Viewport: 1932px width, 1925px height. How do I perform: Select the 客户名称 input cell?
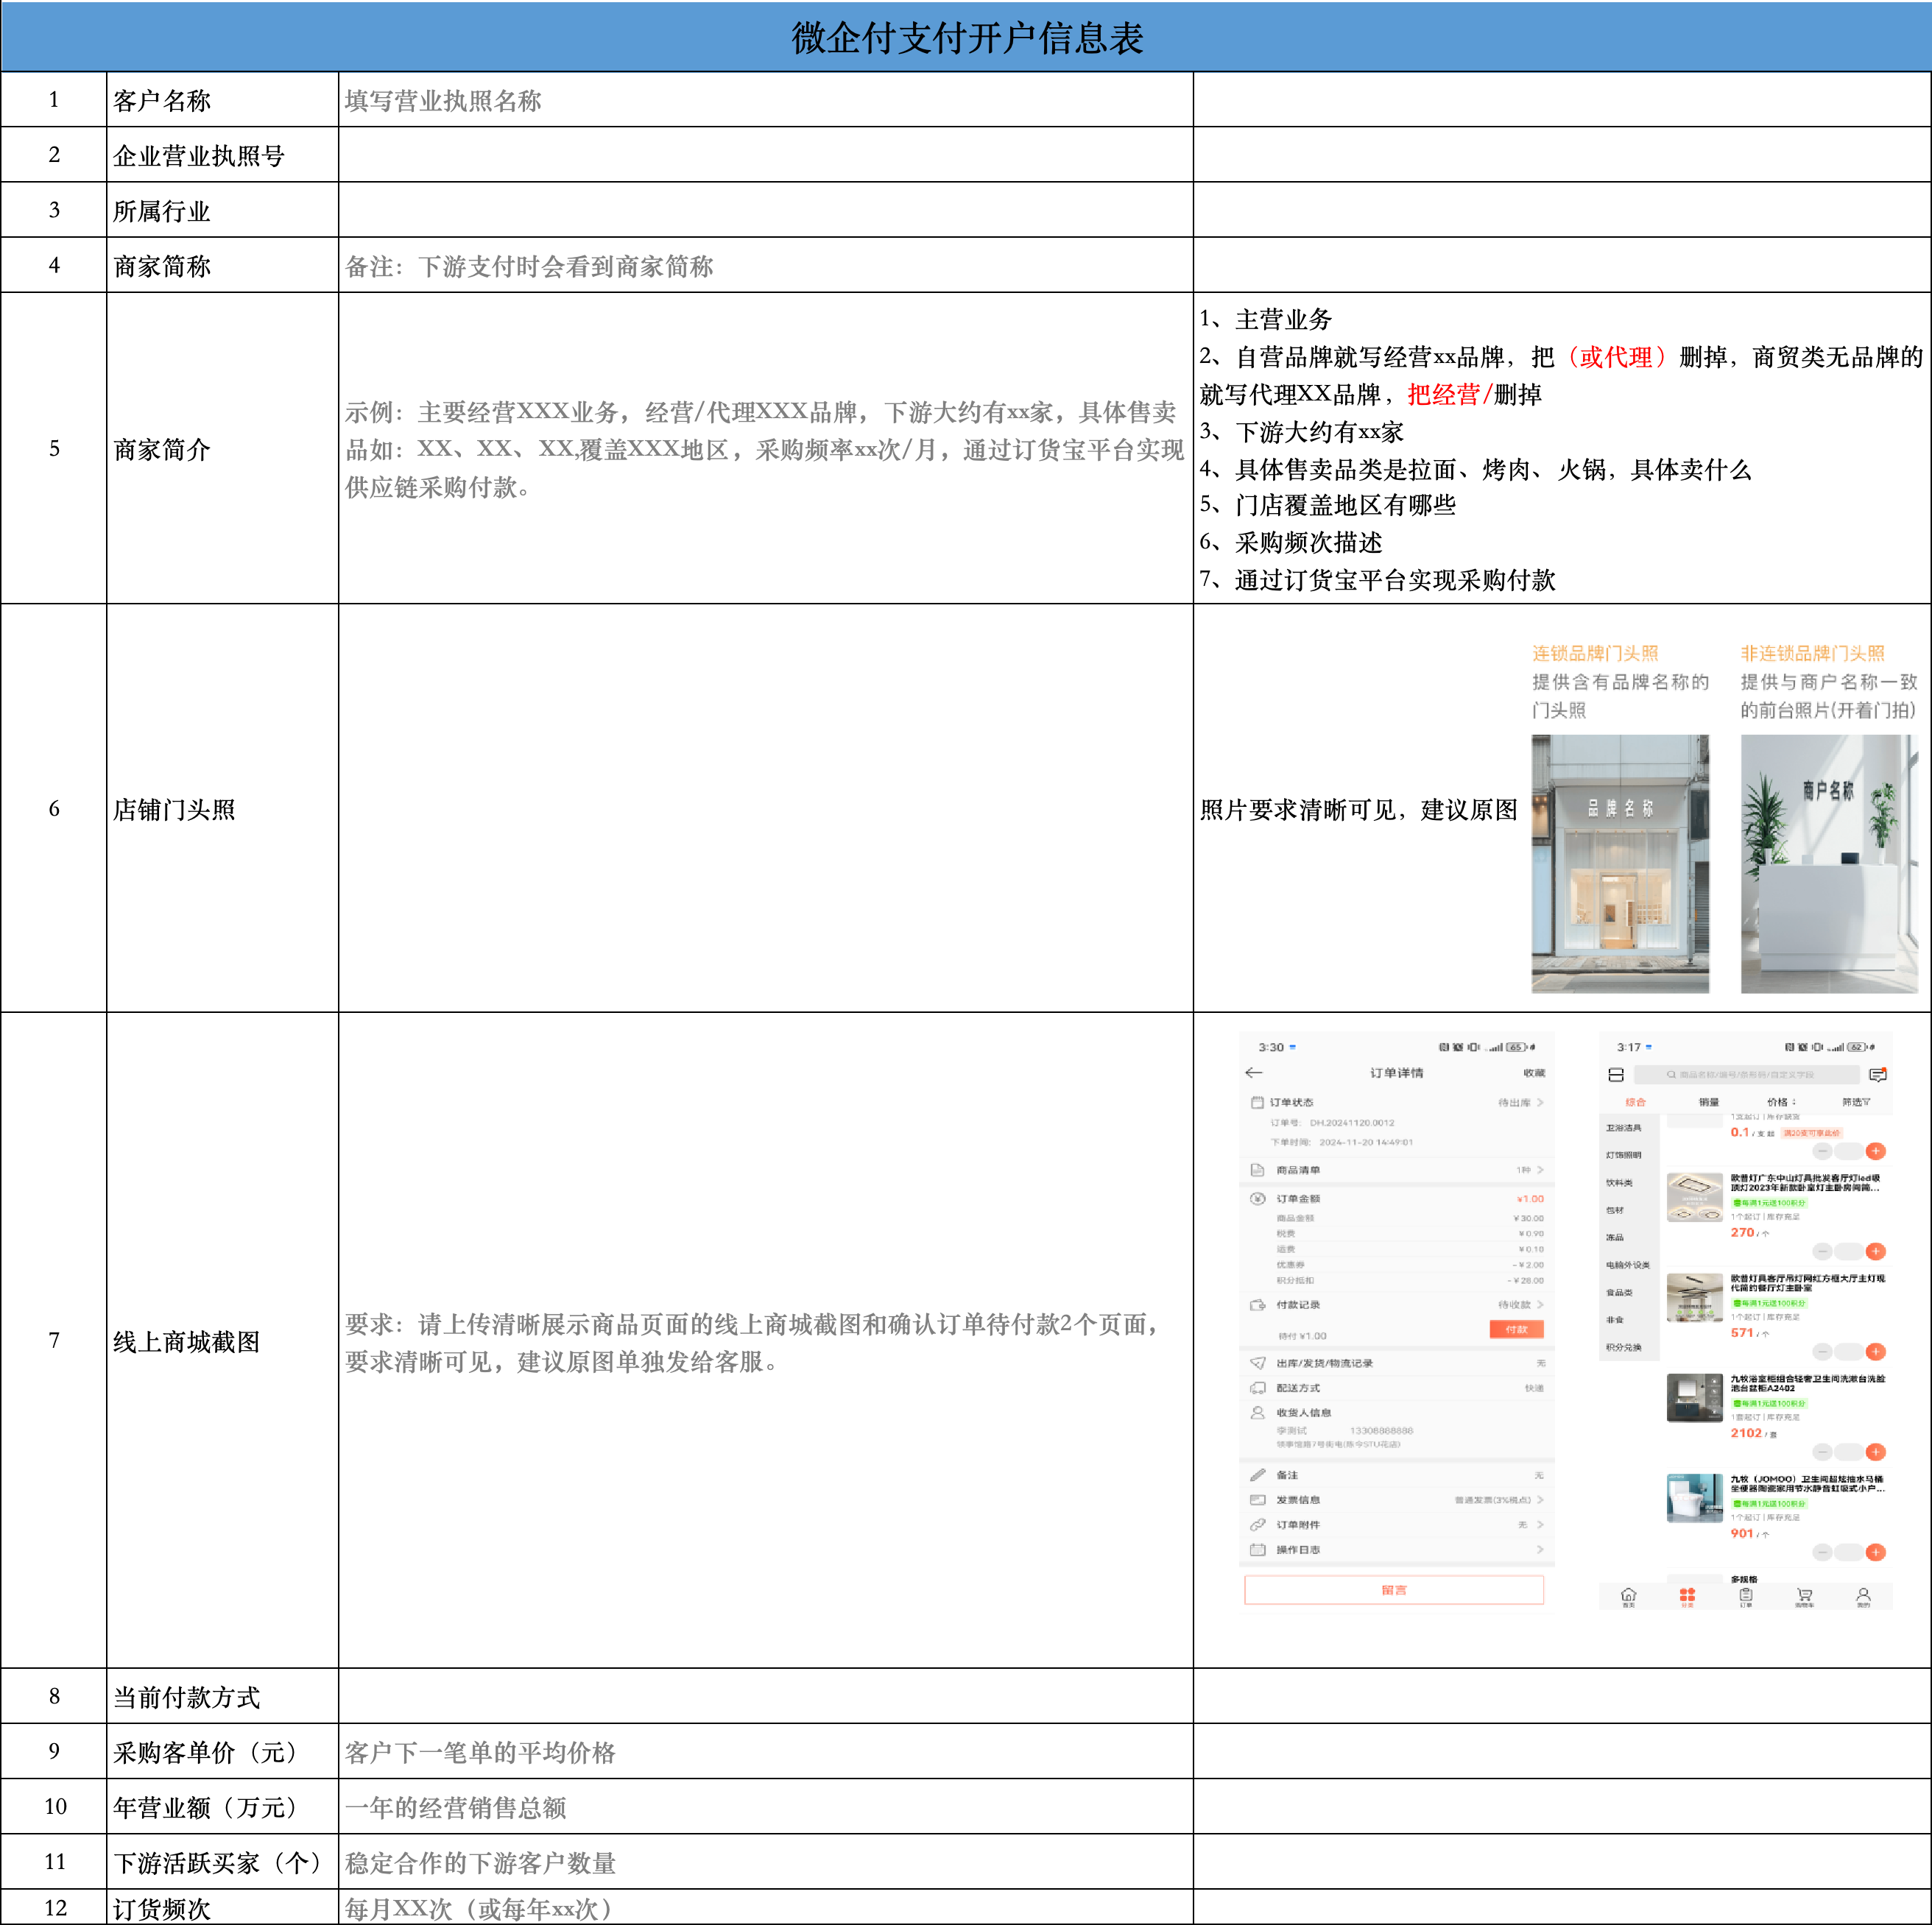(766, 100)
